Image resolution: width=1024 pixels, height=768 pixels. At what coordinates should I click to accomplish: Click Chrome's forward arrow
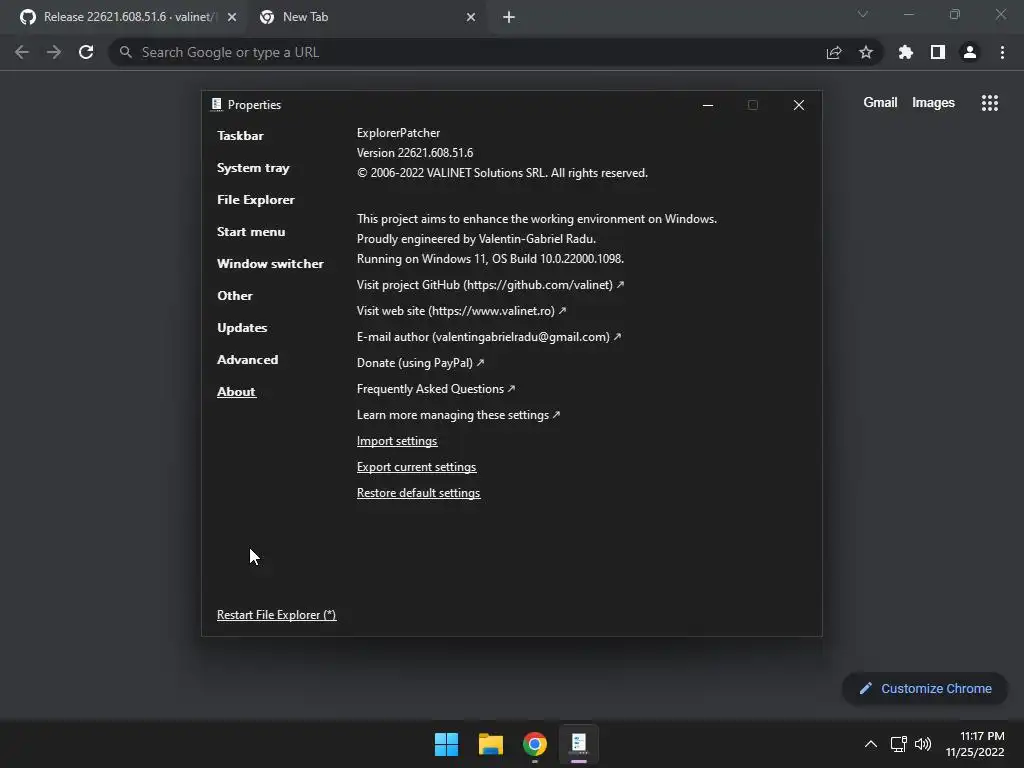(54, 52)
